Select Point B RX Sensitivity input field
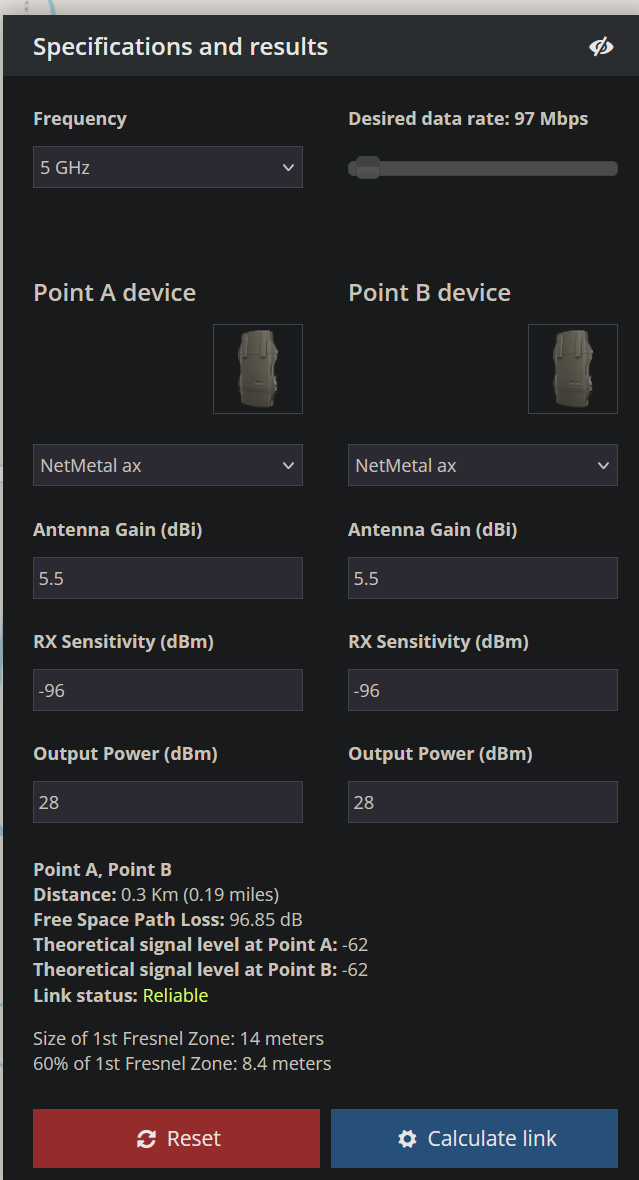 tap(482, 690)
